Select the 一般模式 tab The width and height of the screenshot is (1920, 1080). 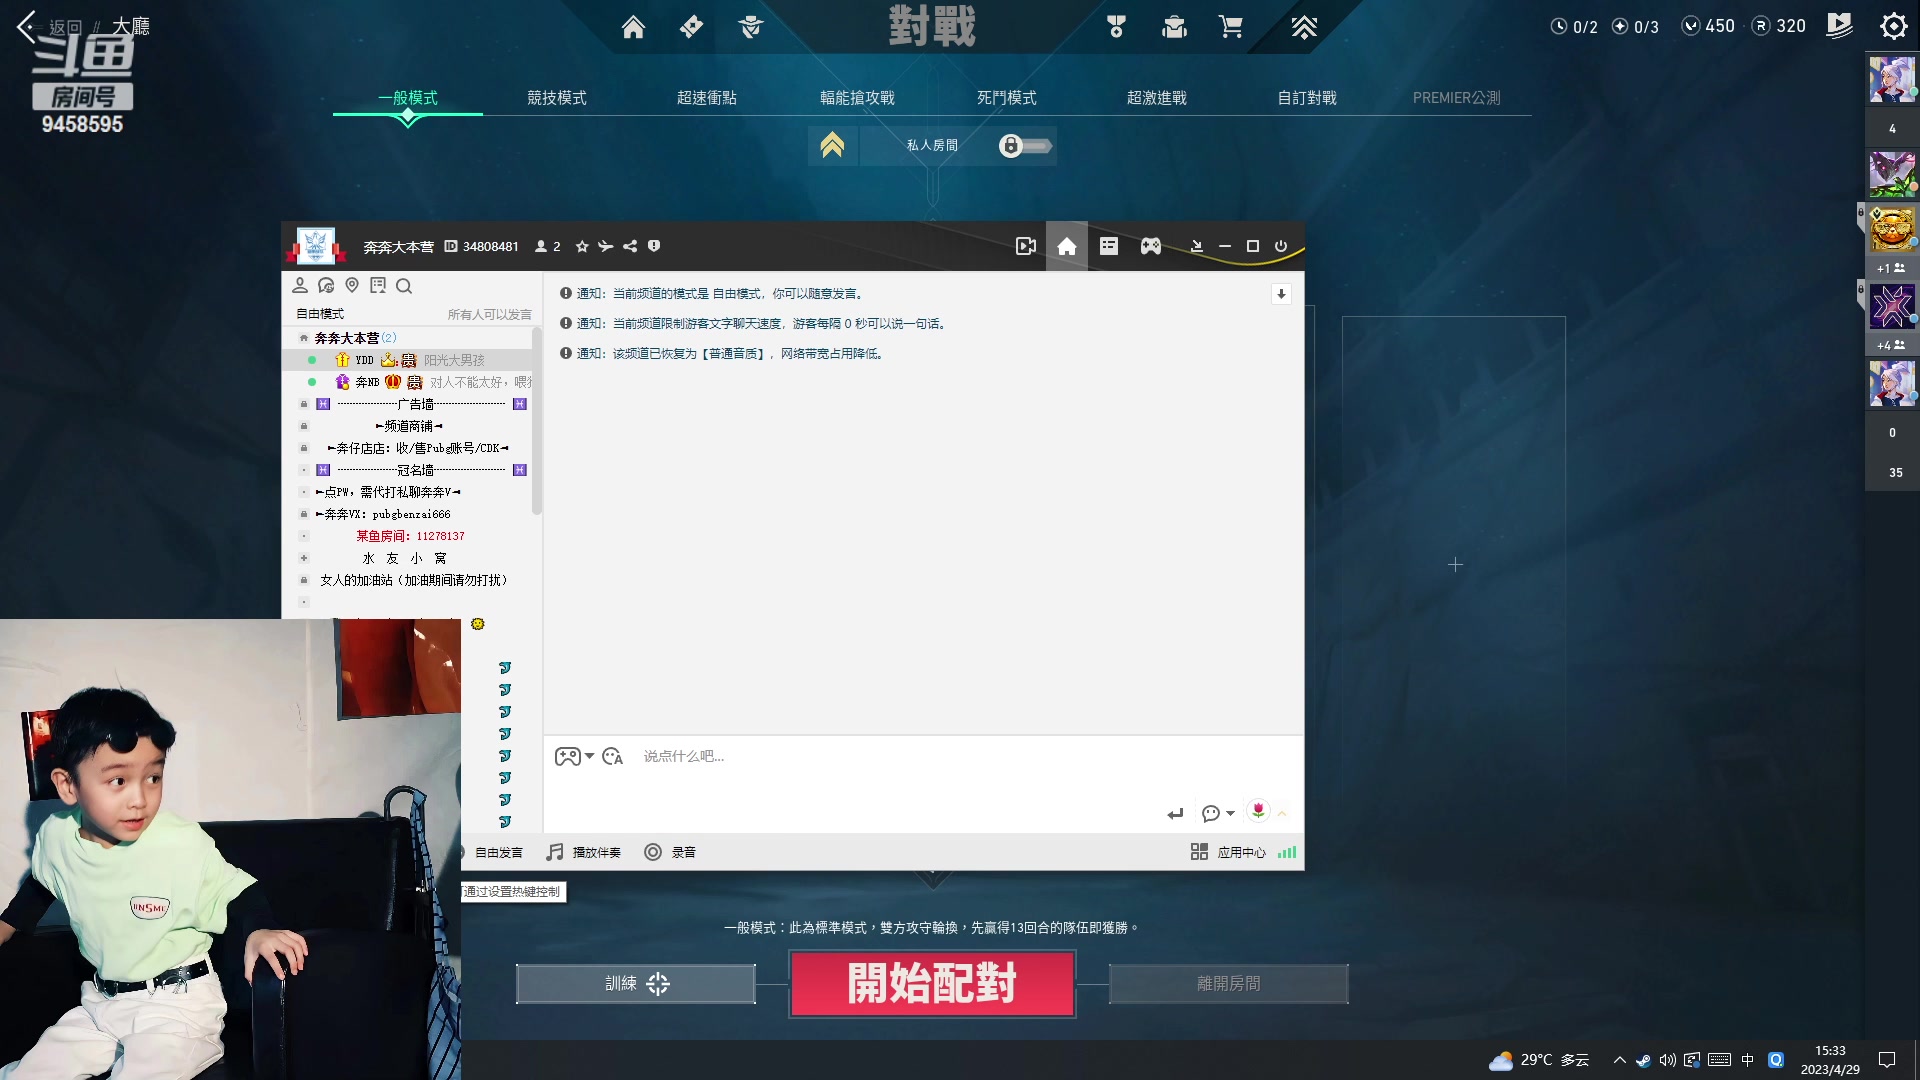(408, 98)
